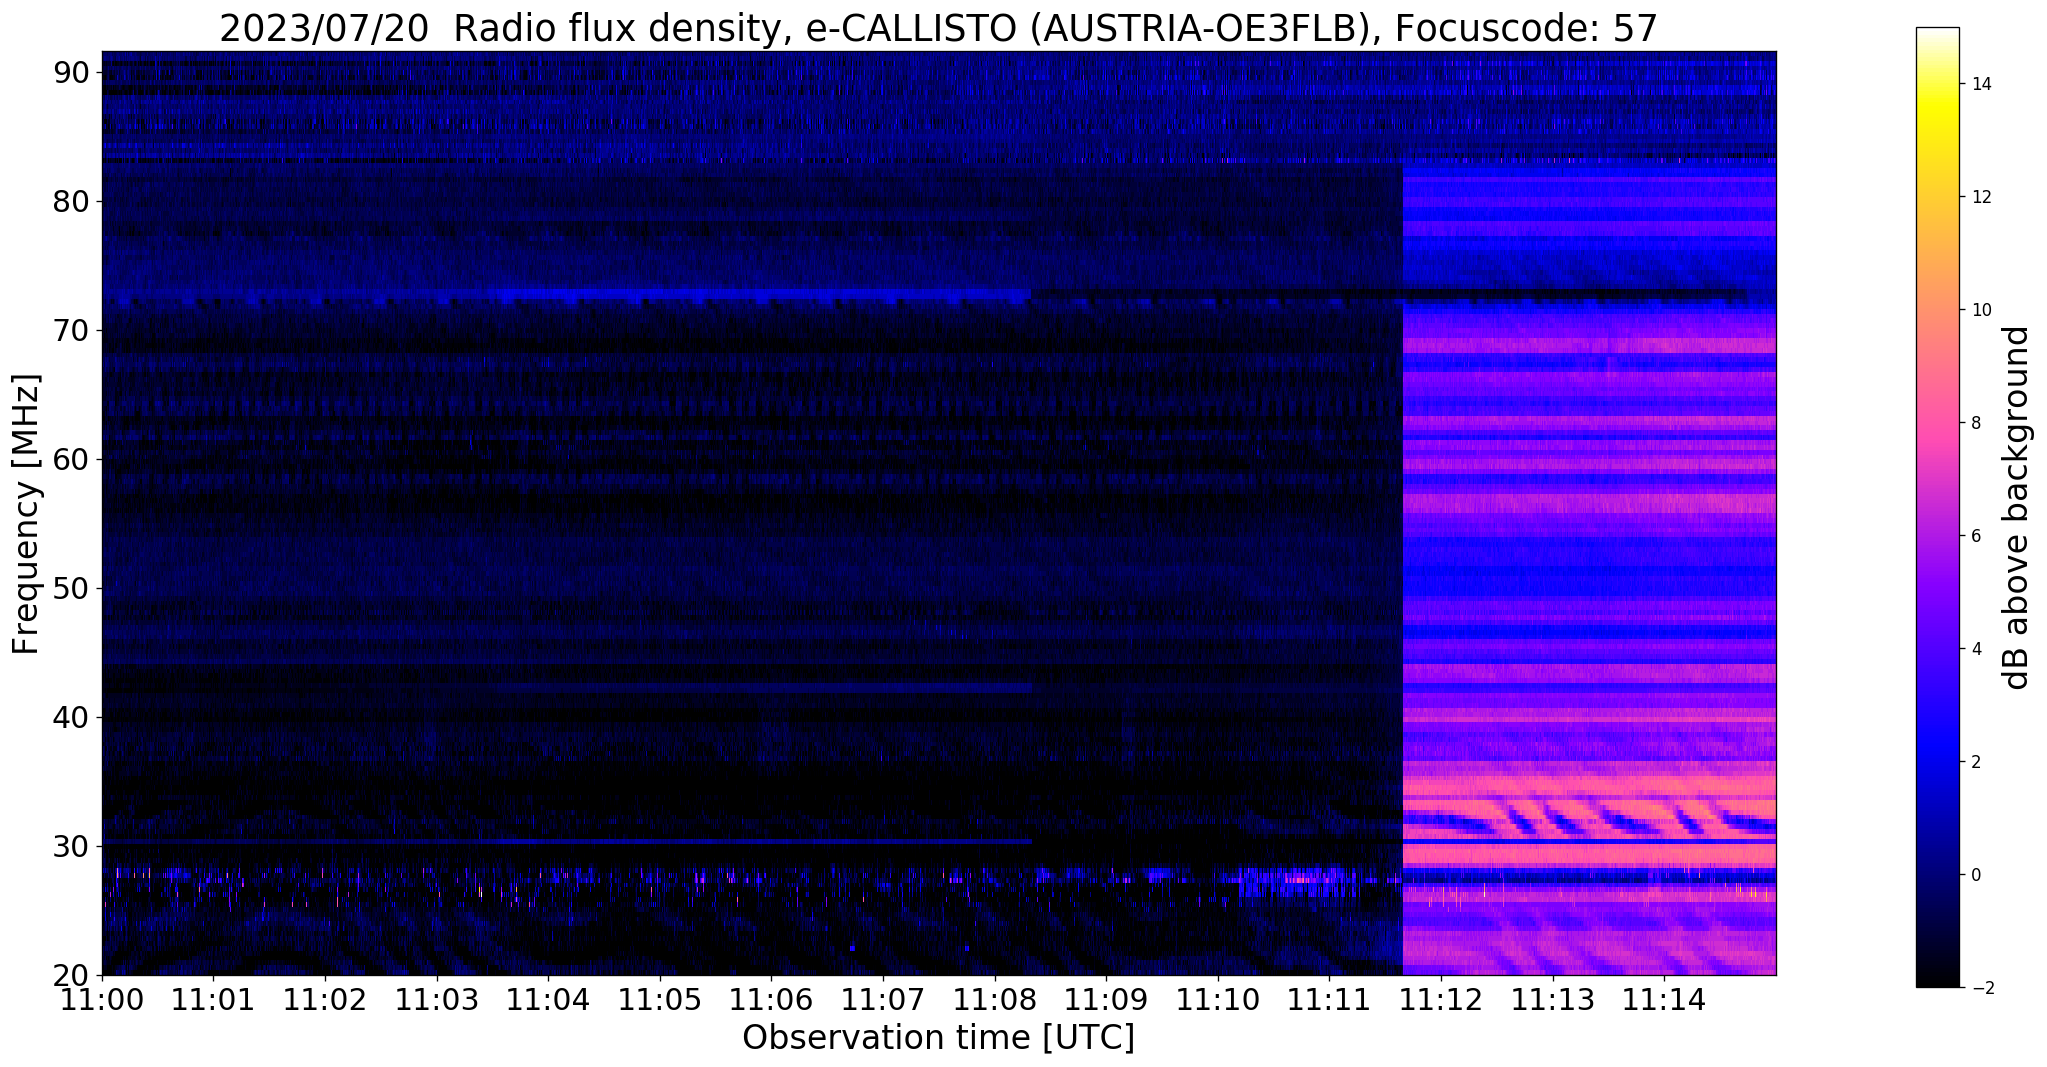Click the plot title mentioning e-CALLISTO AUSTRIA-OE3FLB
Image resolution: width=2047 pixels, height=1067 pixels.
(938, 28)
